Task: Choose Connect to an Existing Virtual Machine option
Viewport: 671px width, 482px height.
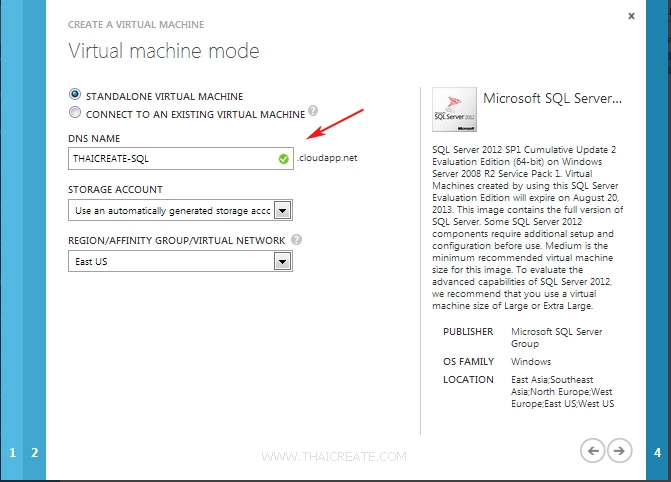Action: coord(74,112)
